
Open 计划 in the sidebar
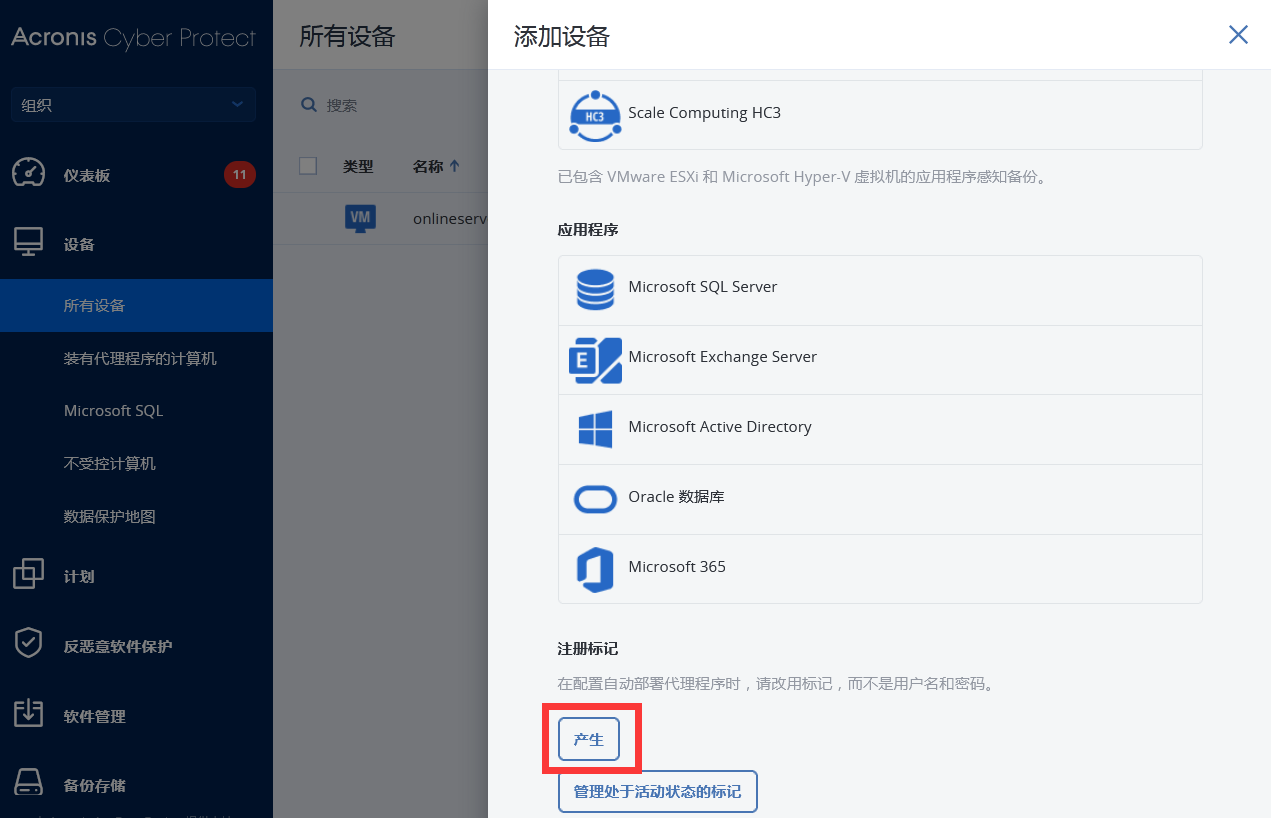[x=79, y=576]
